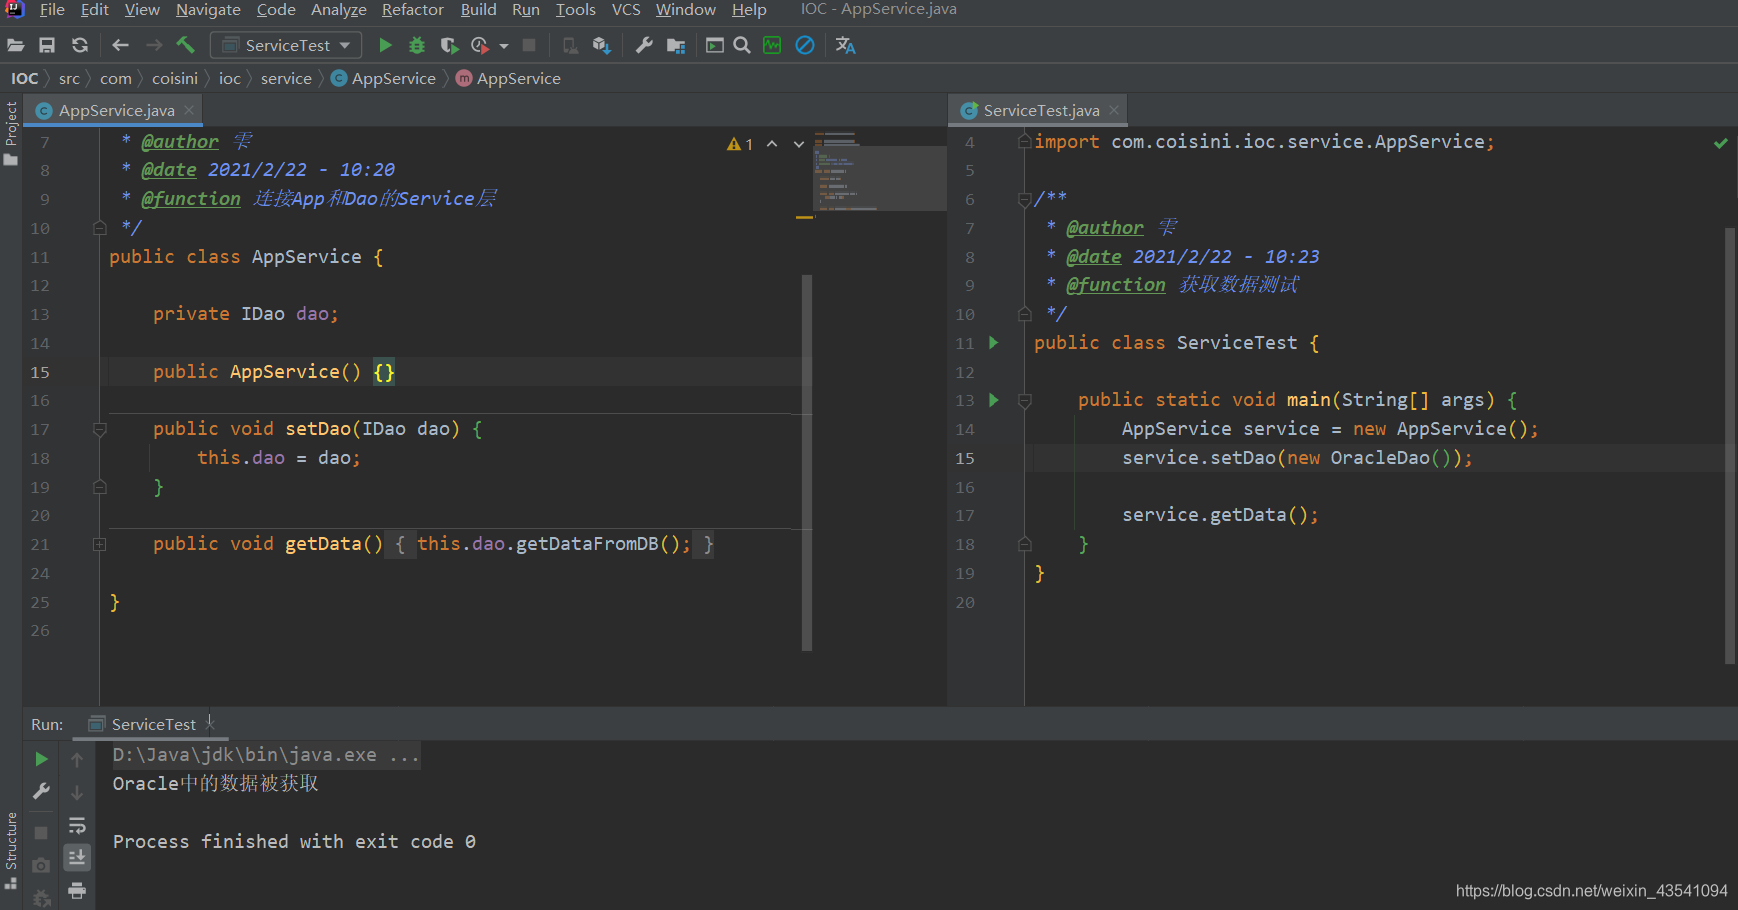Rerun ServiceTest from the Run panel play icon
Screen dimensions: 1738x910
[x=41, y=759]
